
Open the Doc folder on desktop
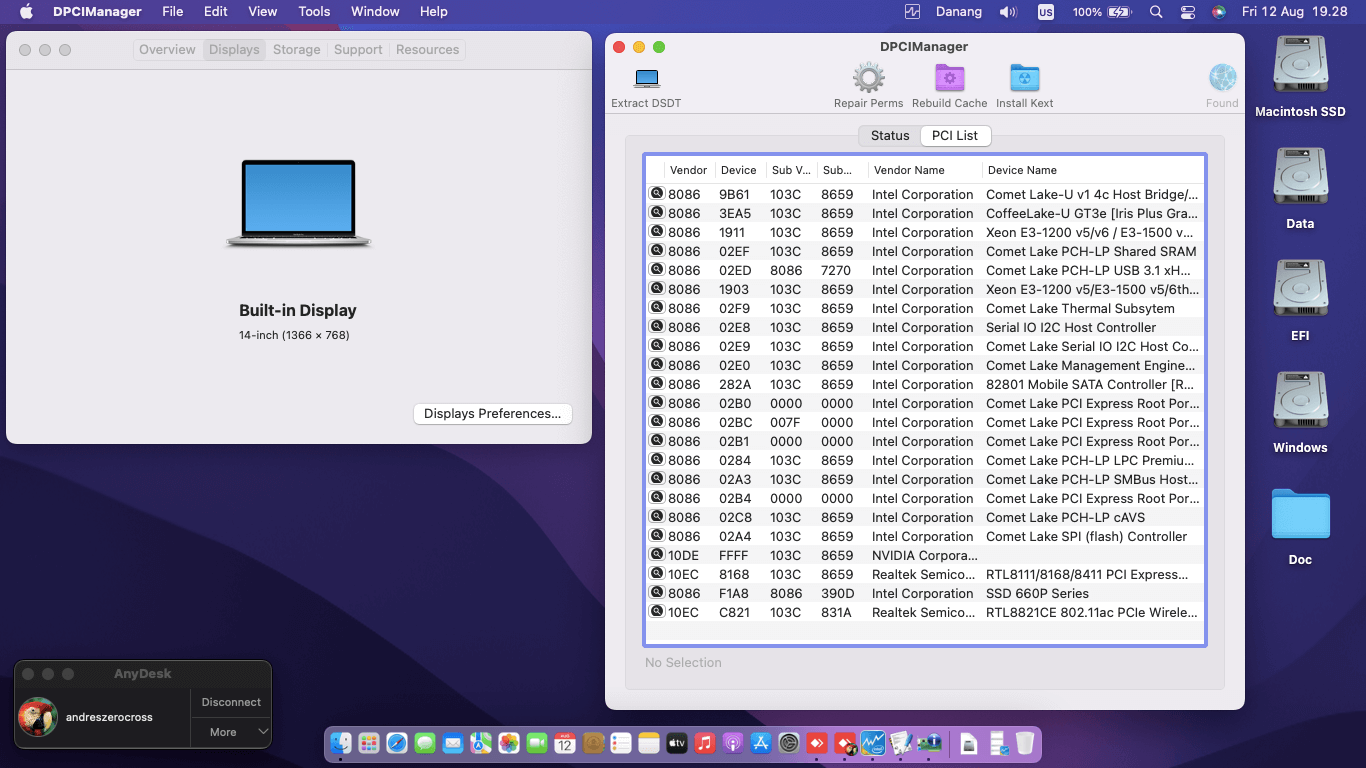click(1300, 514)
